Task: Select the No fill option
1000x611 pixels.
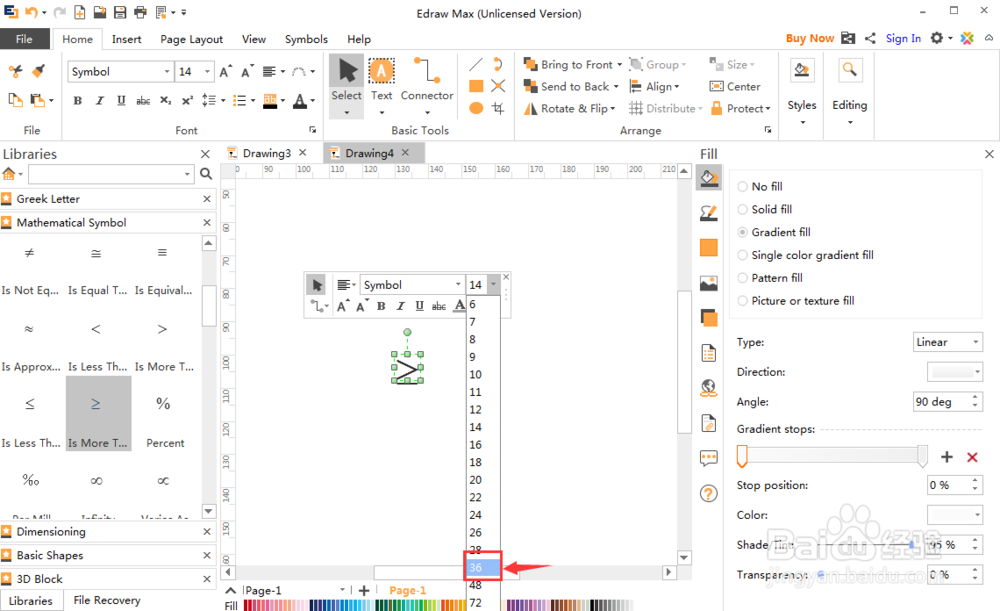Action: (x=760, y=186)
